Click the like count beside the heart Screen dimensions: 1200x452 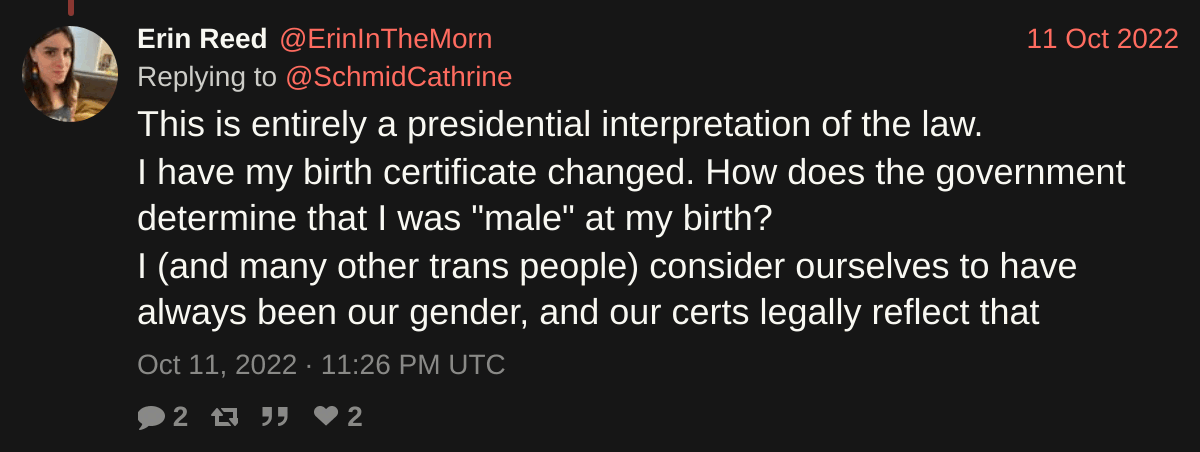click(355, 416)
